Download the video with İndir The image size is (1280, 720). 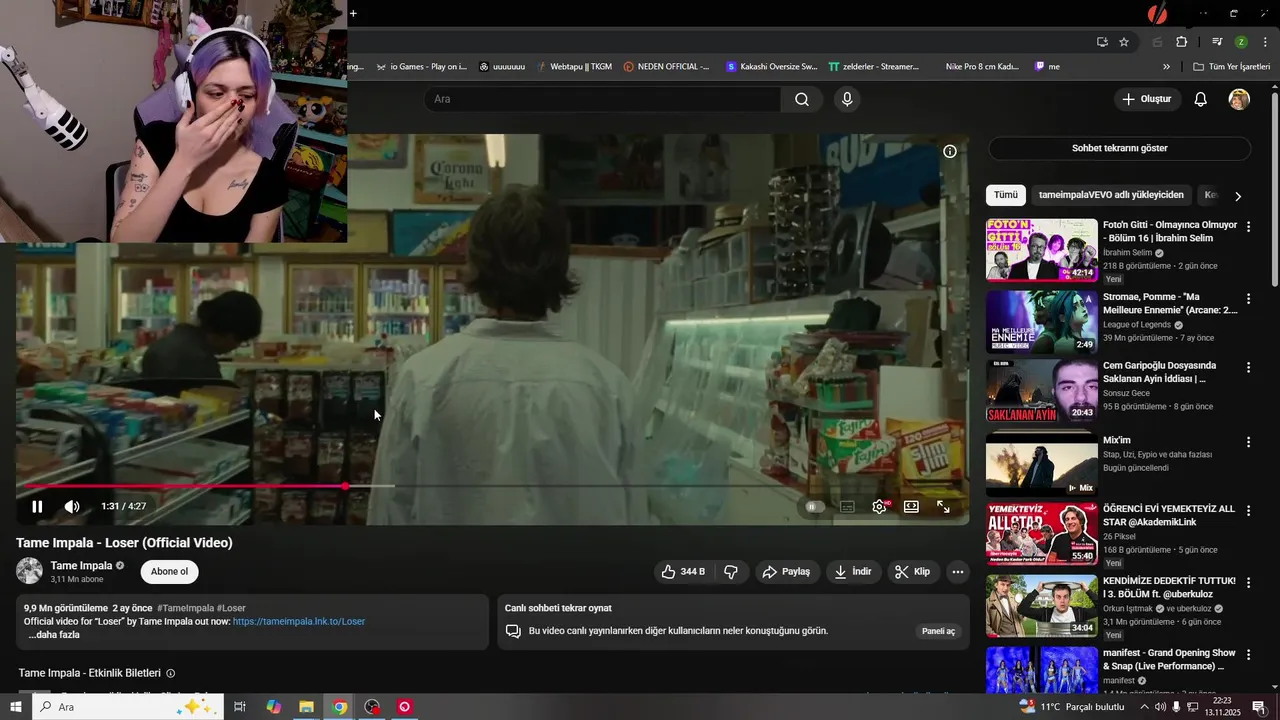pyautogui.click(x=853, y=572)
